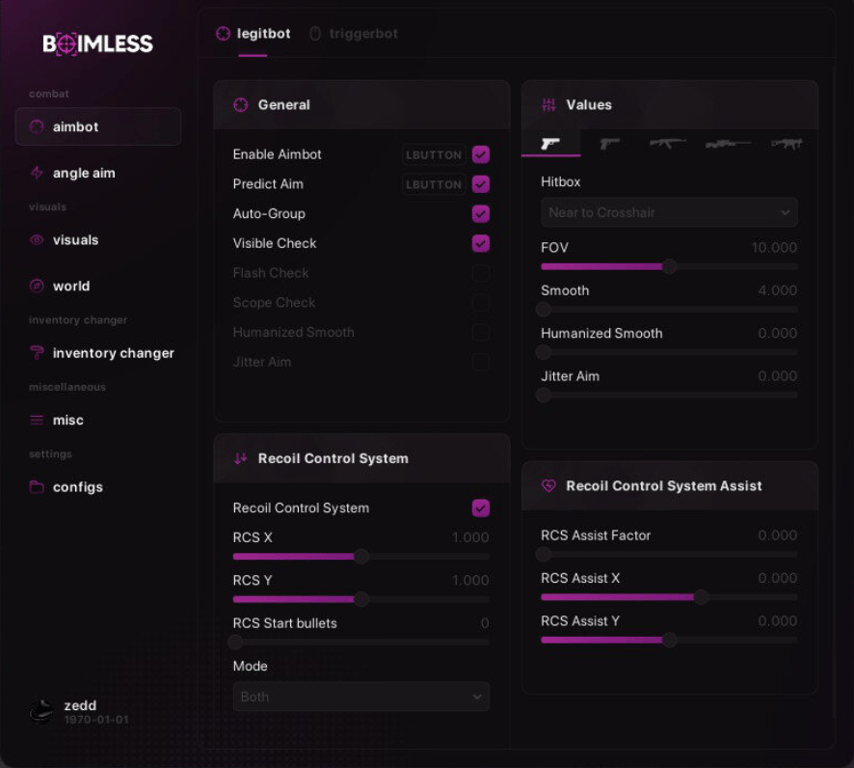
Task: Disable the Enable Aimbot checkbox
Action: click(480, 155)
